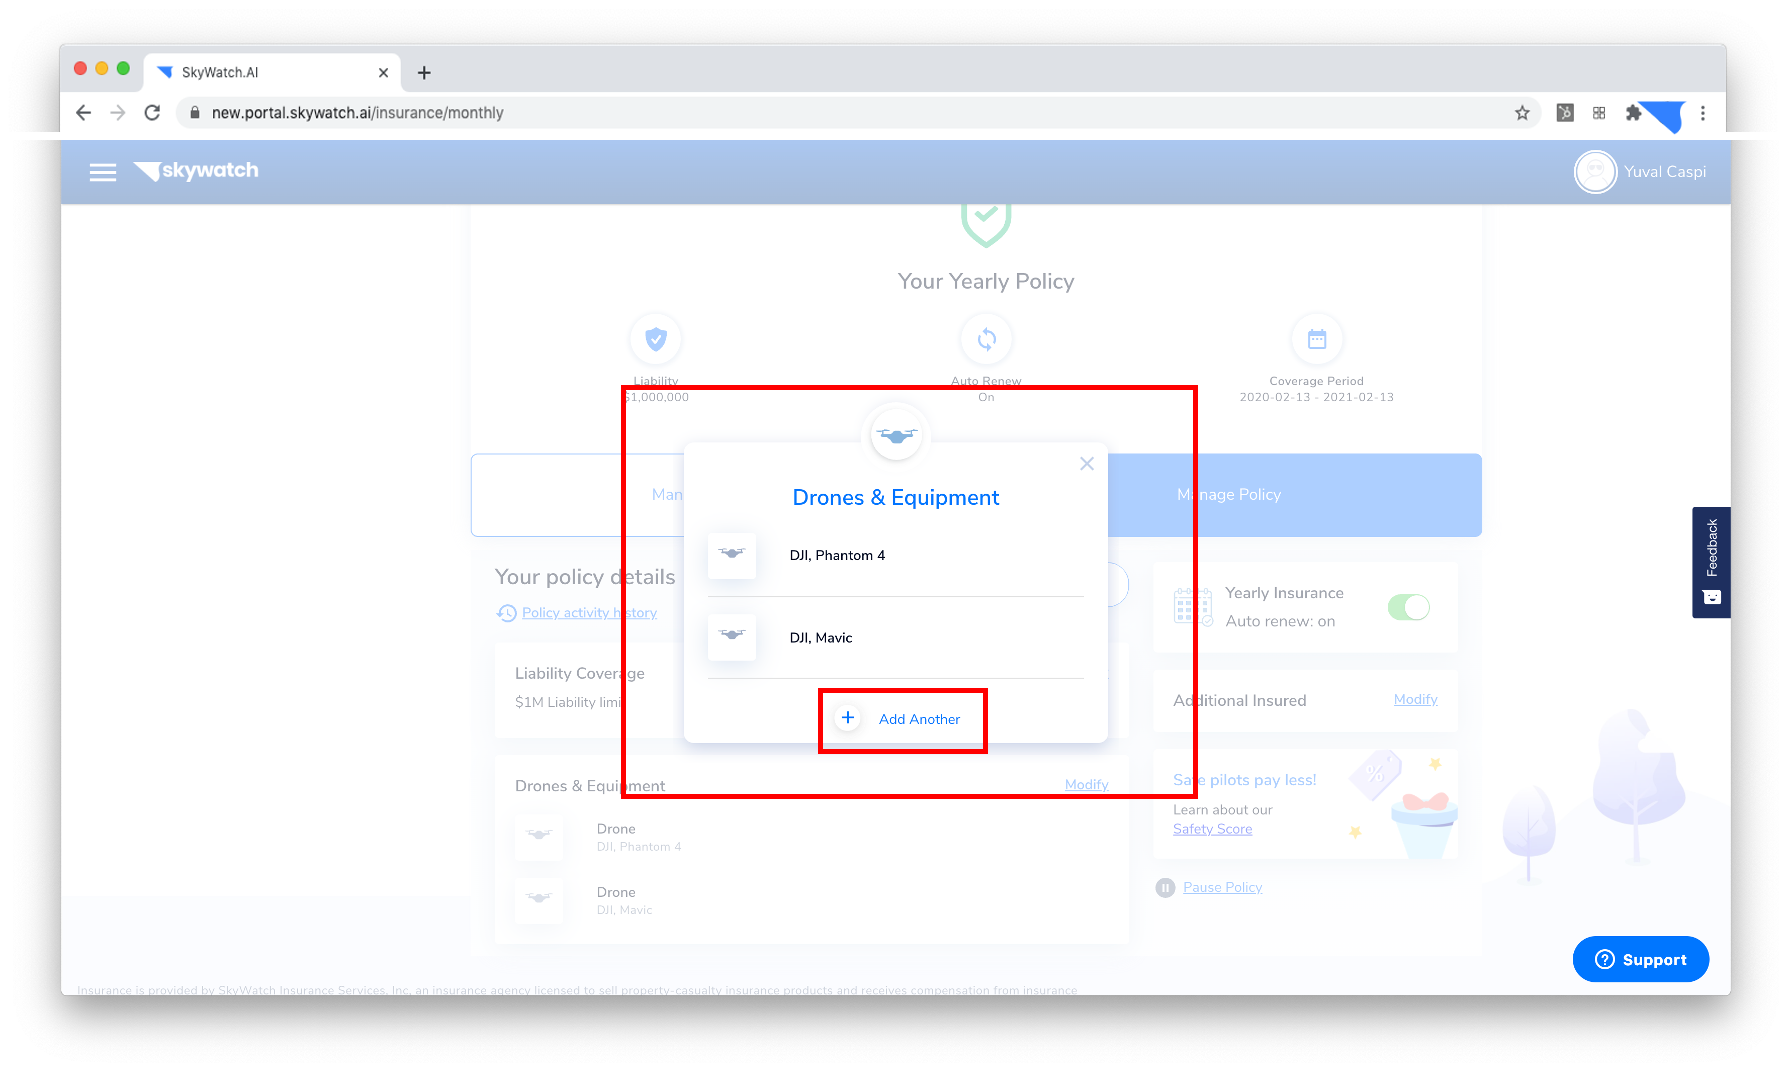Go back in browser
This screenshot has height=1070, width=1786.
84,113
